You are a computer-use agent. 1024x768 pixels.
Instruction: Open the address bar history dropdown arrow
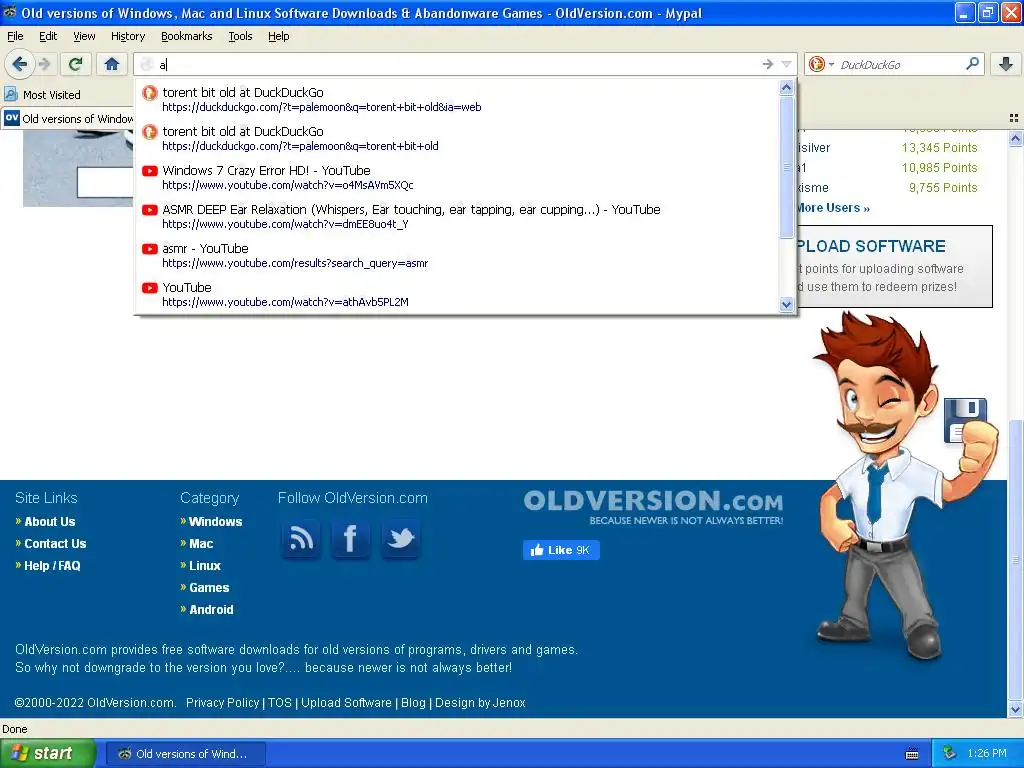[786, 64]
